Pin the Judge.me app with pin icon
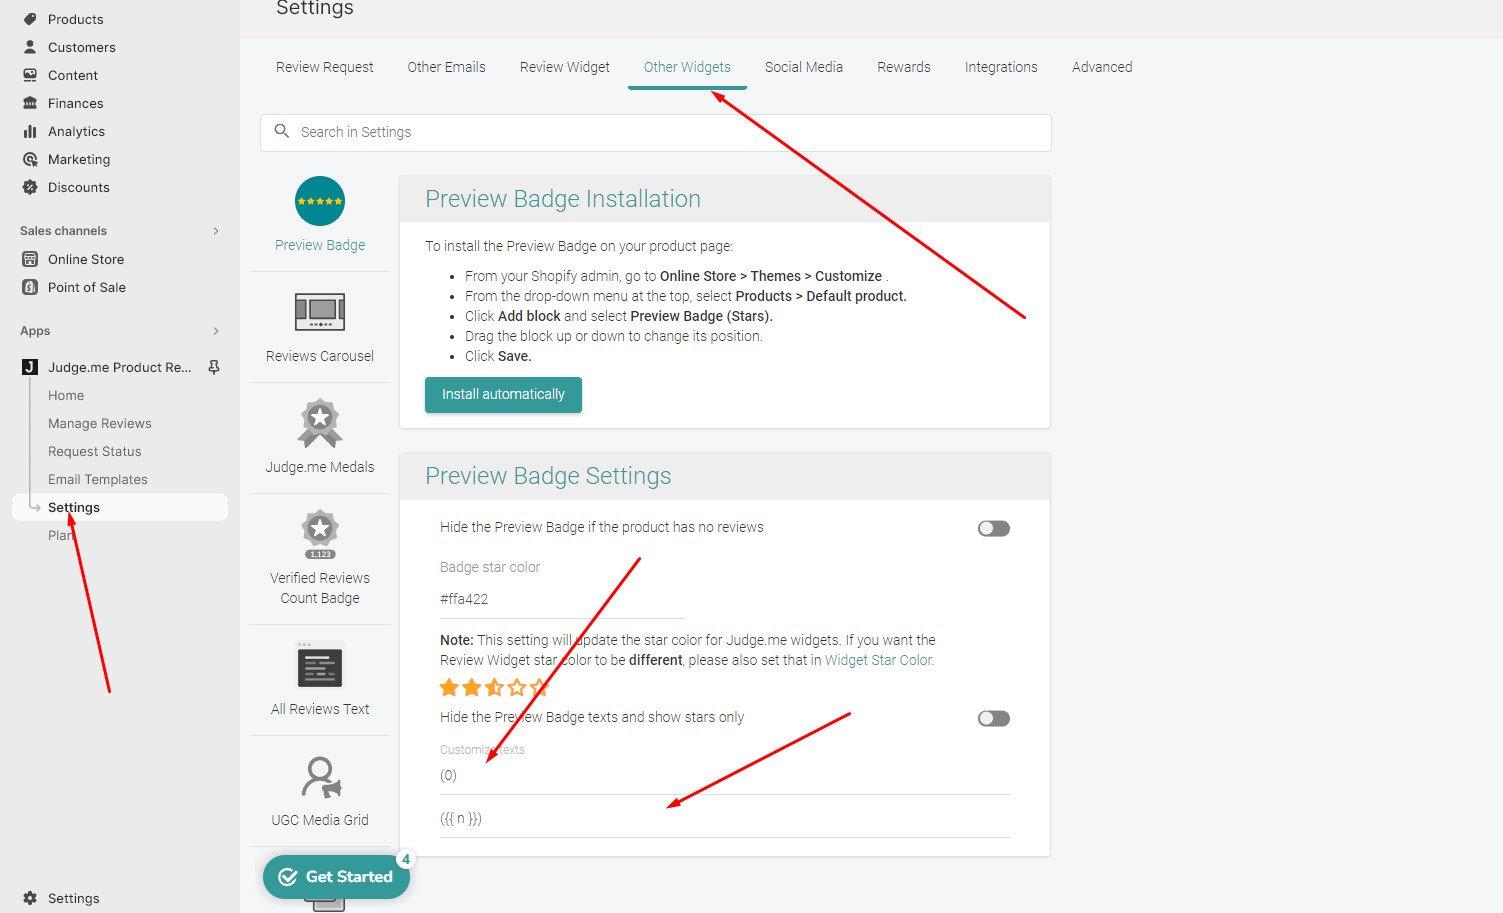1503x913 pixels. [x=214, y=367]
